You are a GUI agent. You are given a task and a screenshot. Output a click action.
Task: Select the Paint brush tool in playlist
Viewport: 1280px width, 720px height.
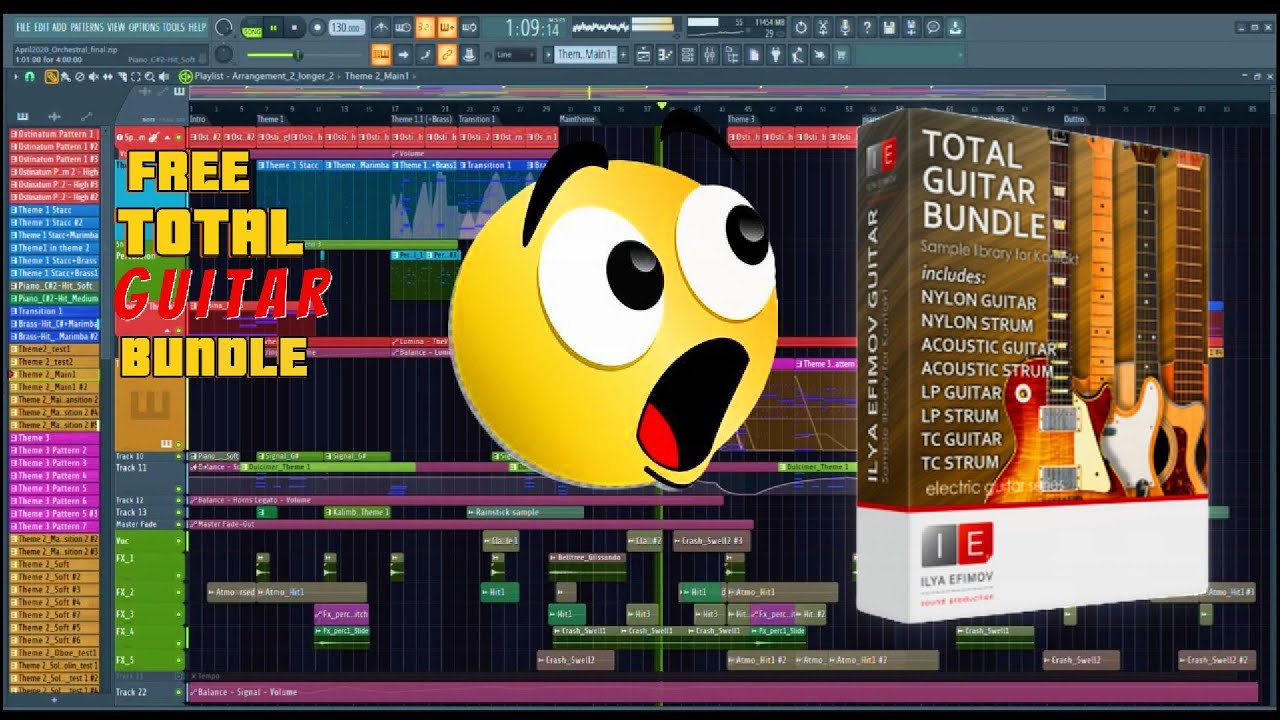65,76
